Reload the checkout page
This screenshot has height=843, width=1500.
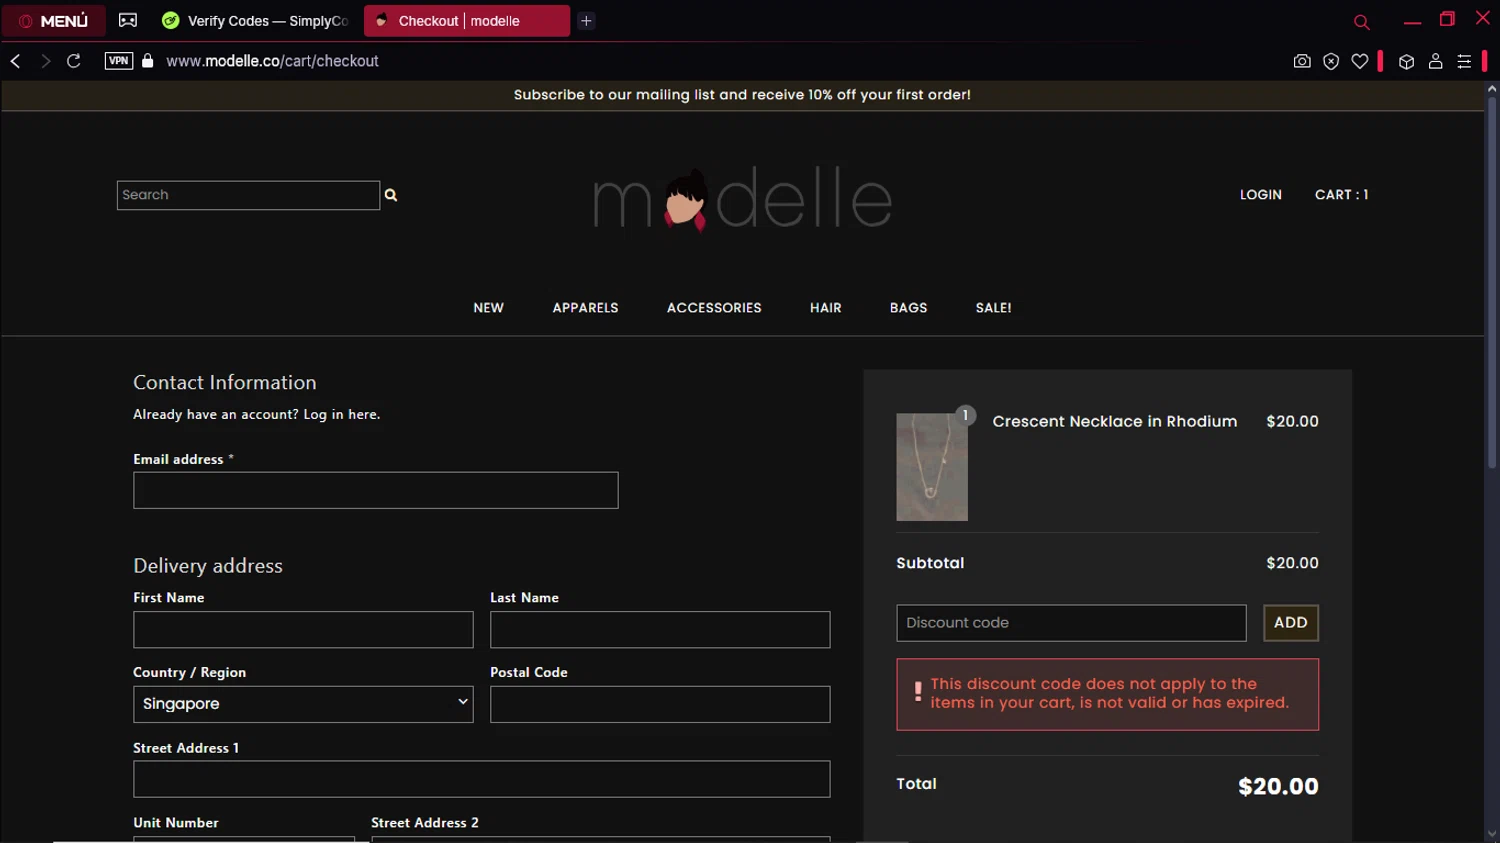(74, 61)
